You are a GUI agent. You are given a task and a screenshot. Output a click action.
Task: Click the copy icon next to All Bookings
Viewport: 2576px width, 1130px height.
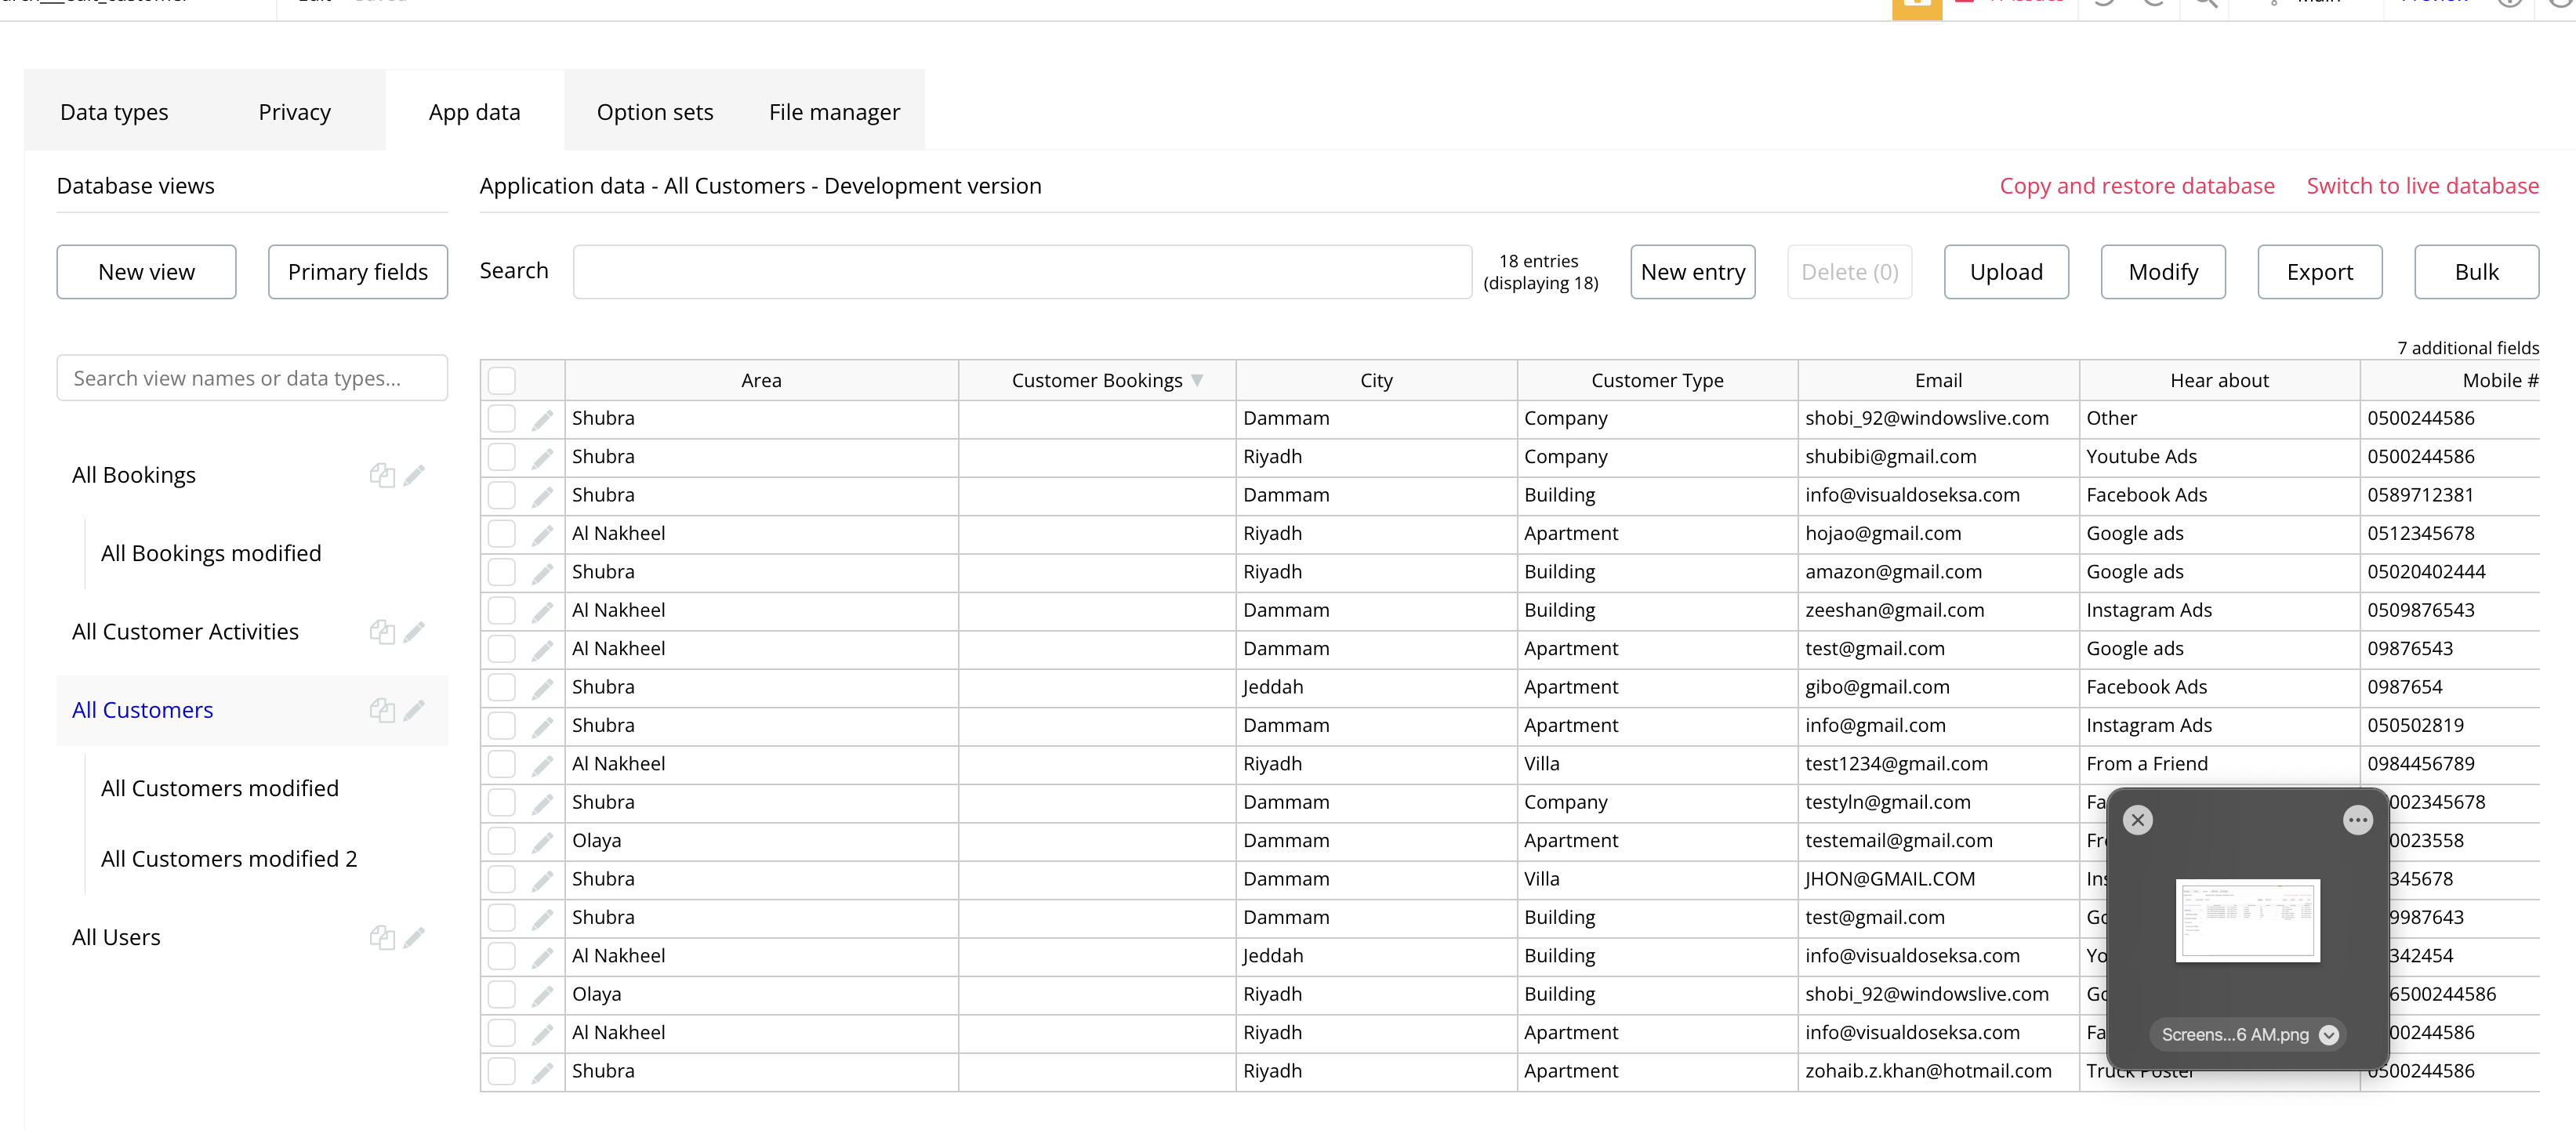[382, 475]
